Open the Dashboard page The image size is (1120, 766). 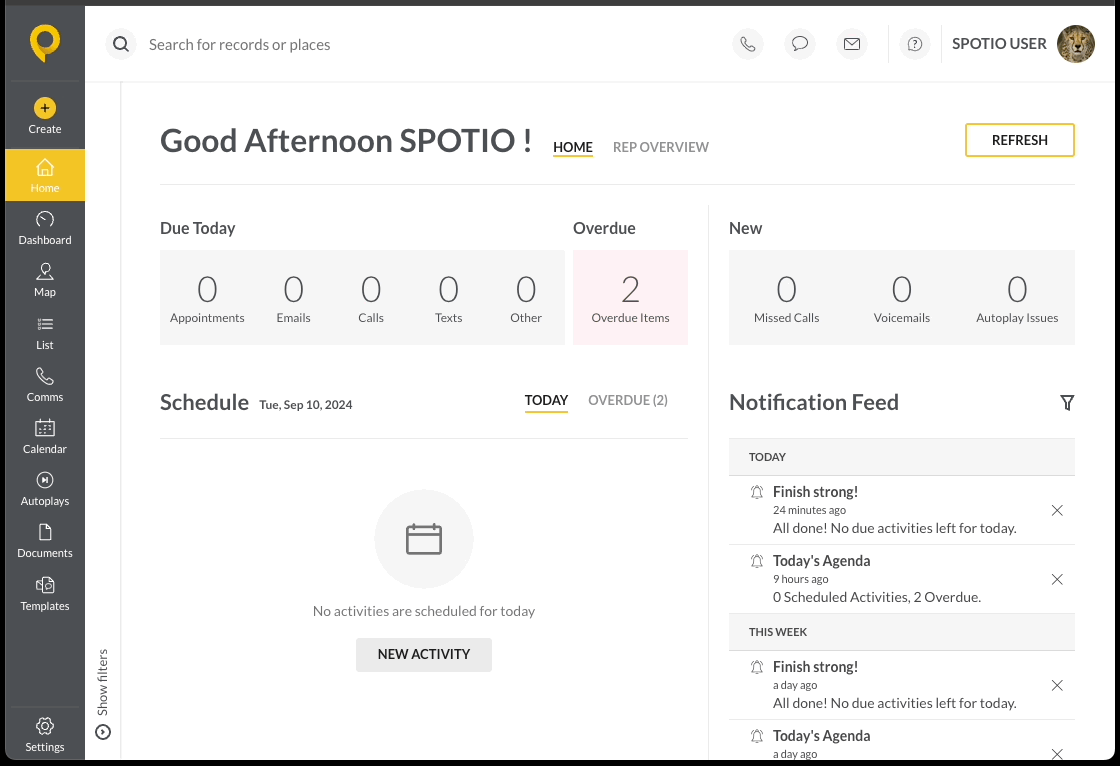point(44,229)
